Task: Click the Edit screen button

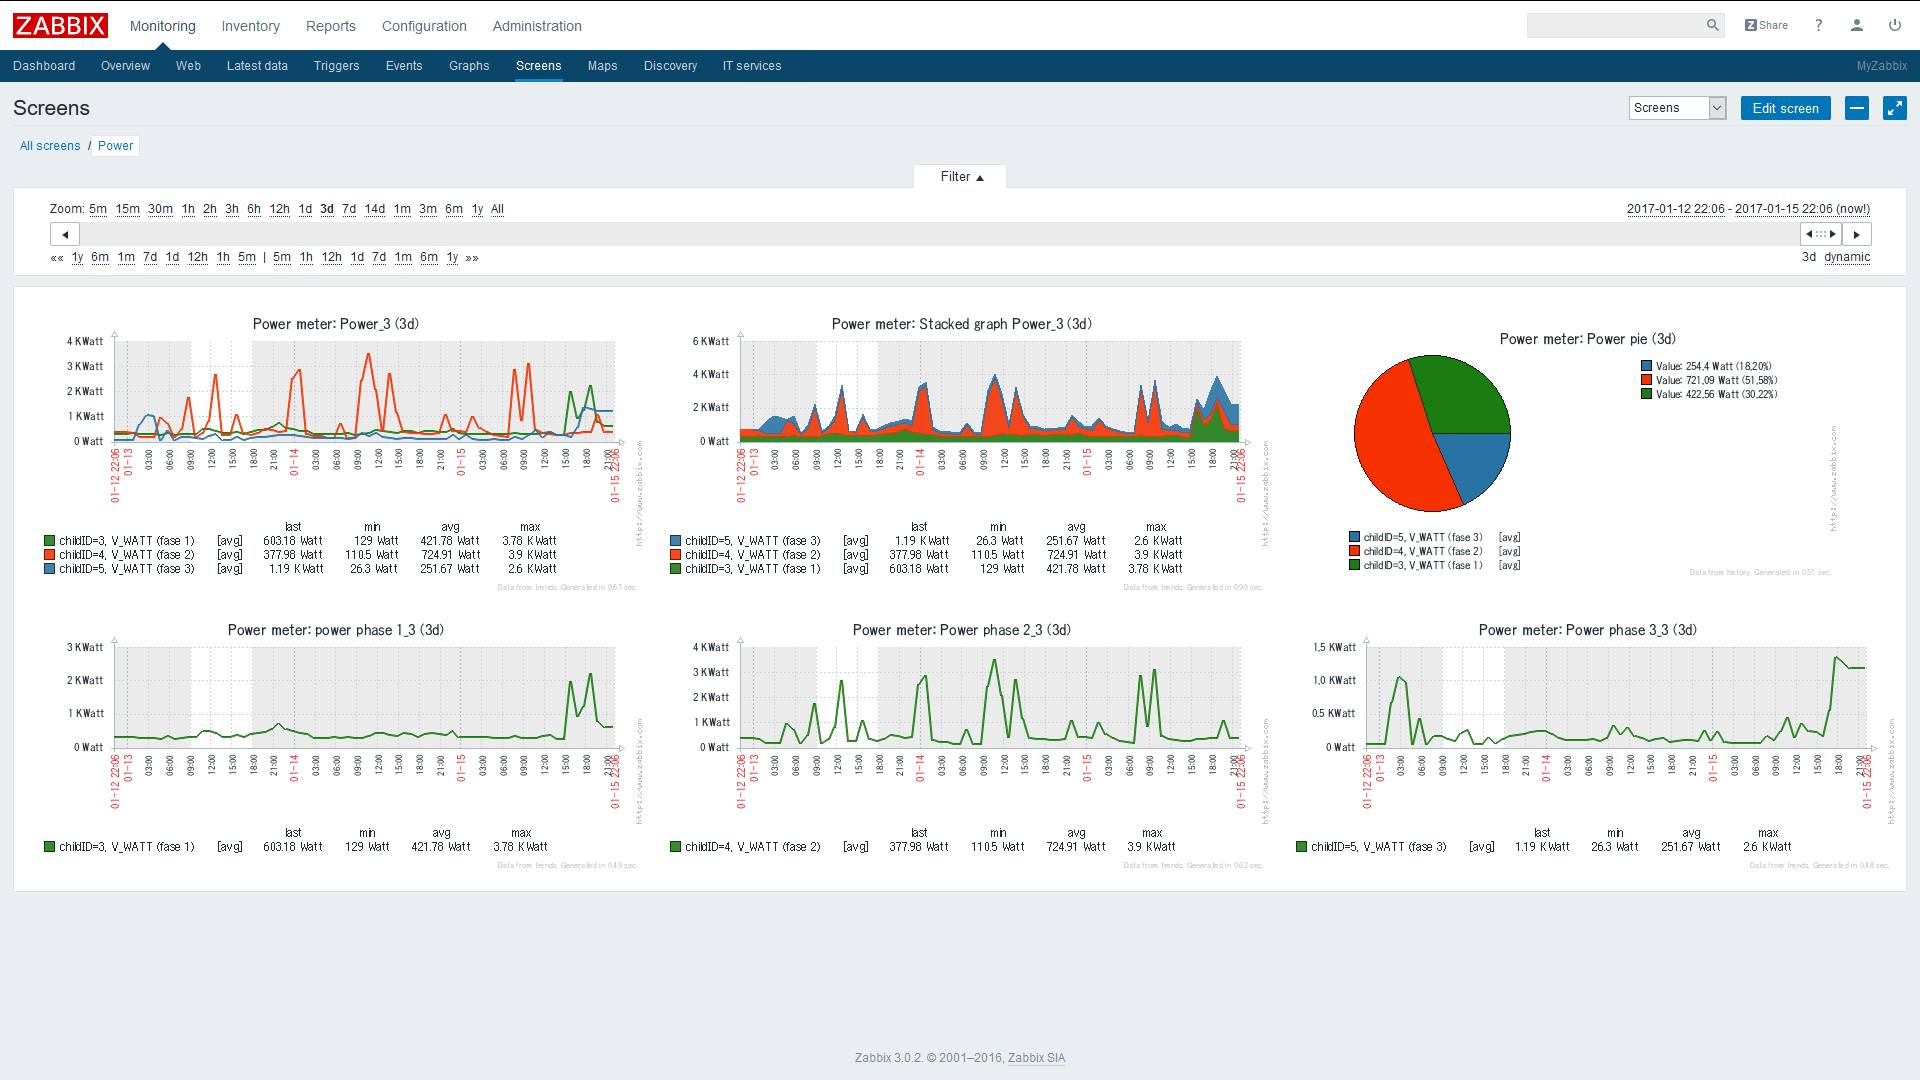Action: pos(1784,108)
